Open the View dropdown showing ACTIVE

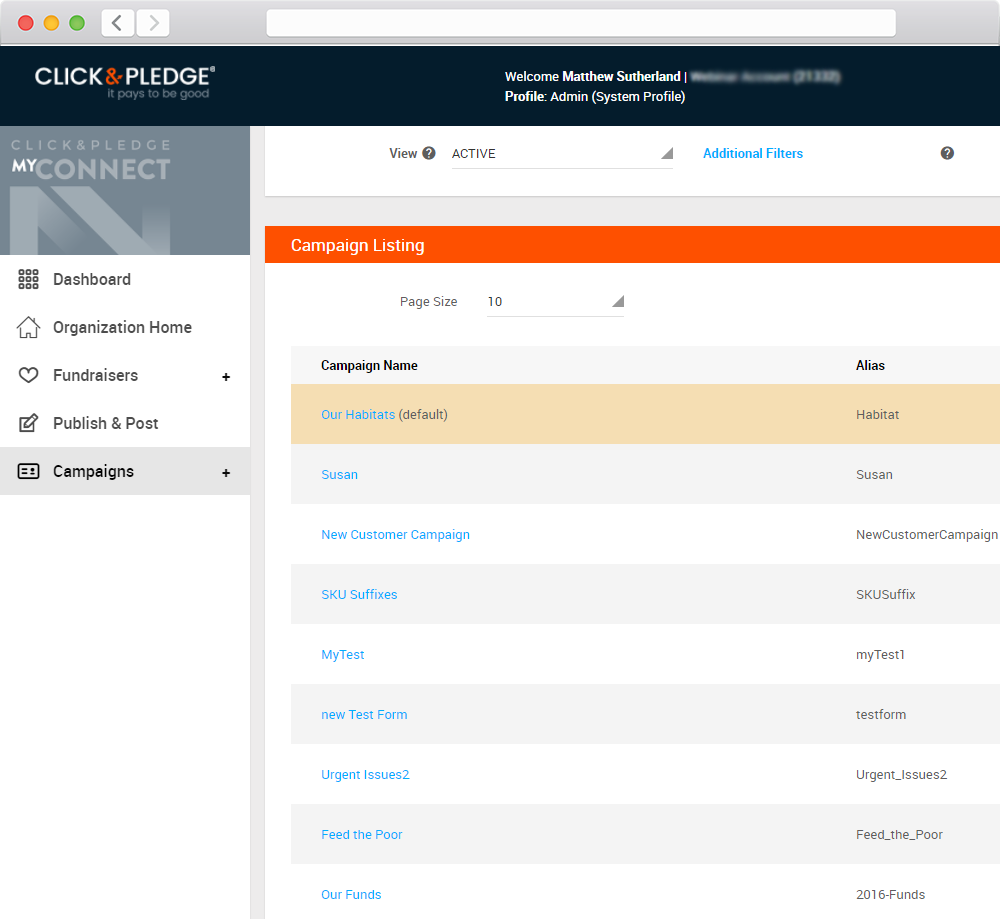pos(560,153)
